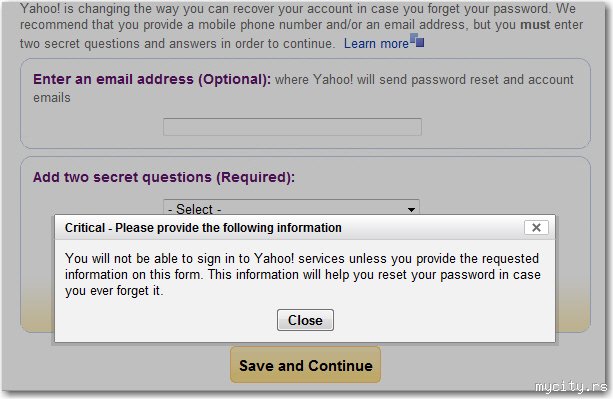The width and height of the screenshot is (613, 399).
Task: Click the password reset emails description text
Action: click(x=303, y=88)
